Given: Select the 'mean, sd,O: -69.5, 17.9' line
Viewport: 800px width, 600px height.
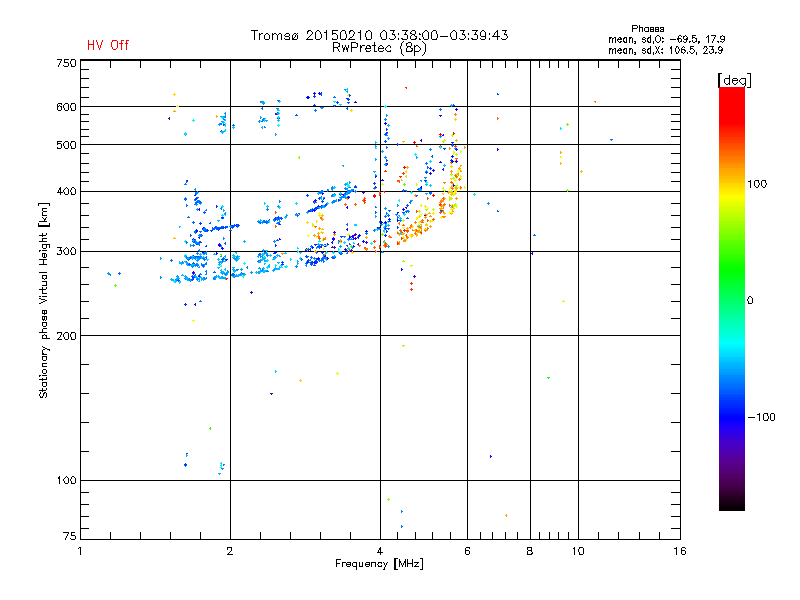Looking at the screenshot, I should click(x=666, y=39).
